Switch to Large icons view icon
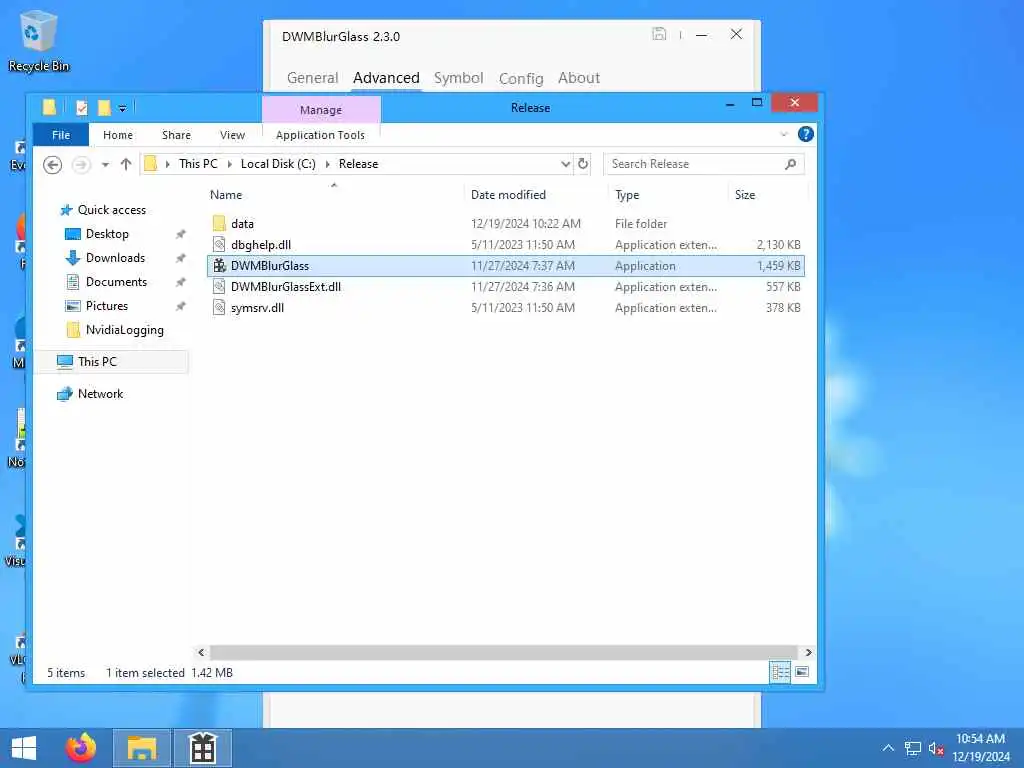The height and width of the screenshot is (768, 1024). coord(802,672)
